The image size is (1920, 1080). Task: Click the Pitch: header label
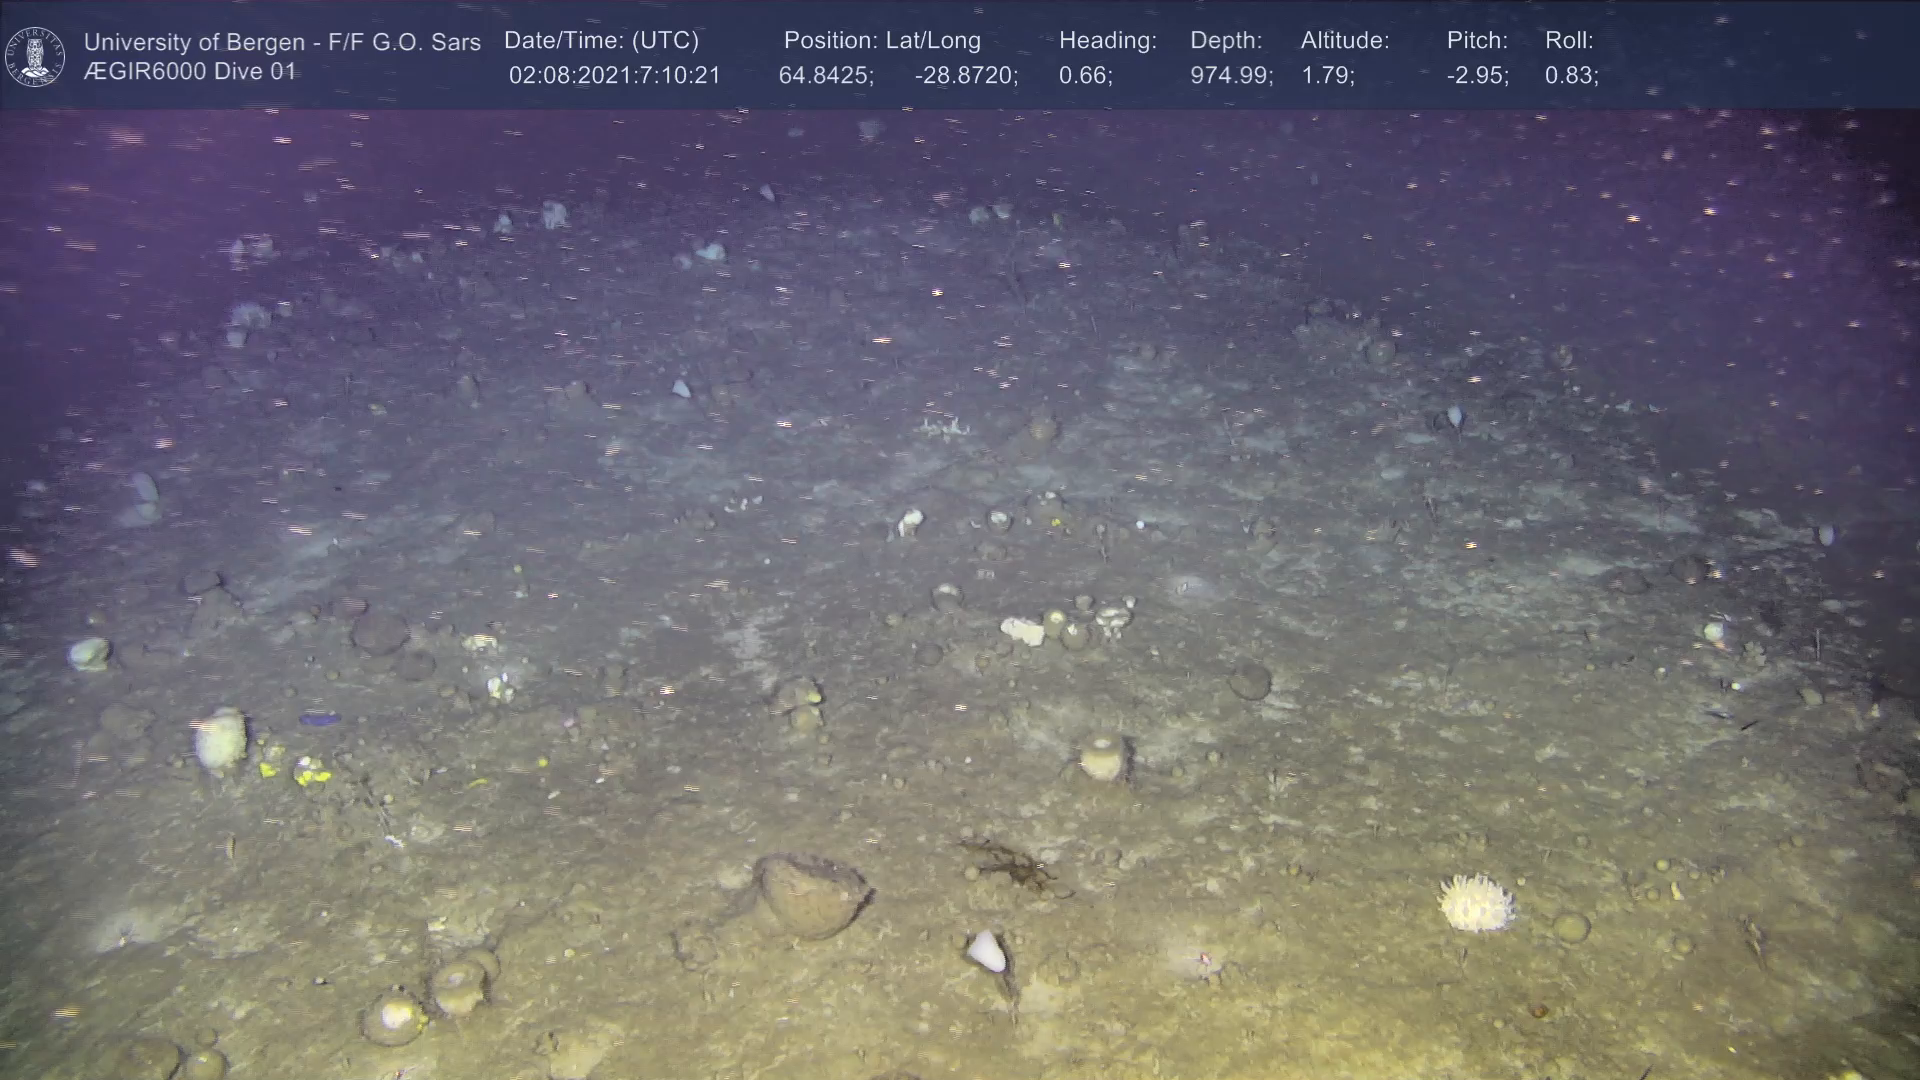pyautogui.click(x=1476, y=41)
